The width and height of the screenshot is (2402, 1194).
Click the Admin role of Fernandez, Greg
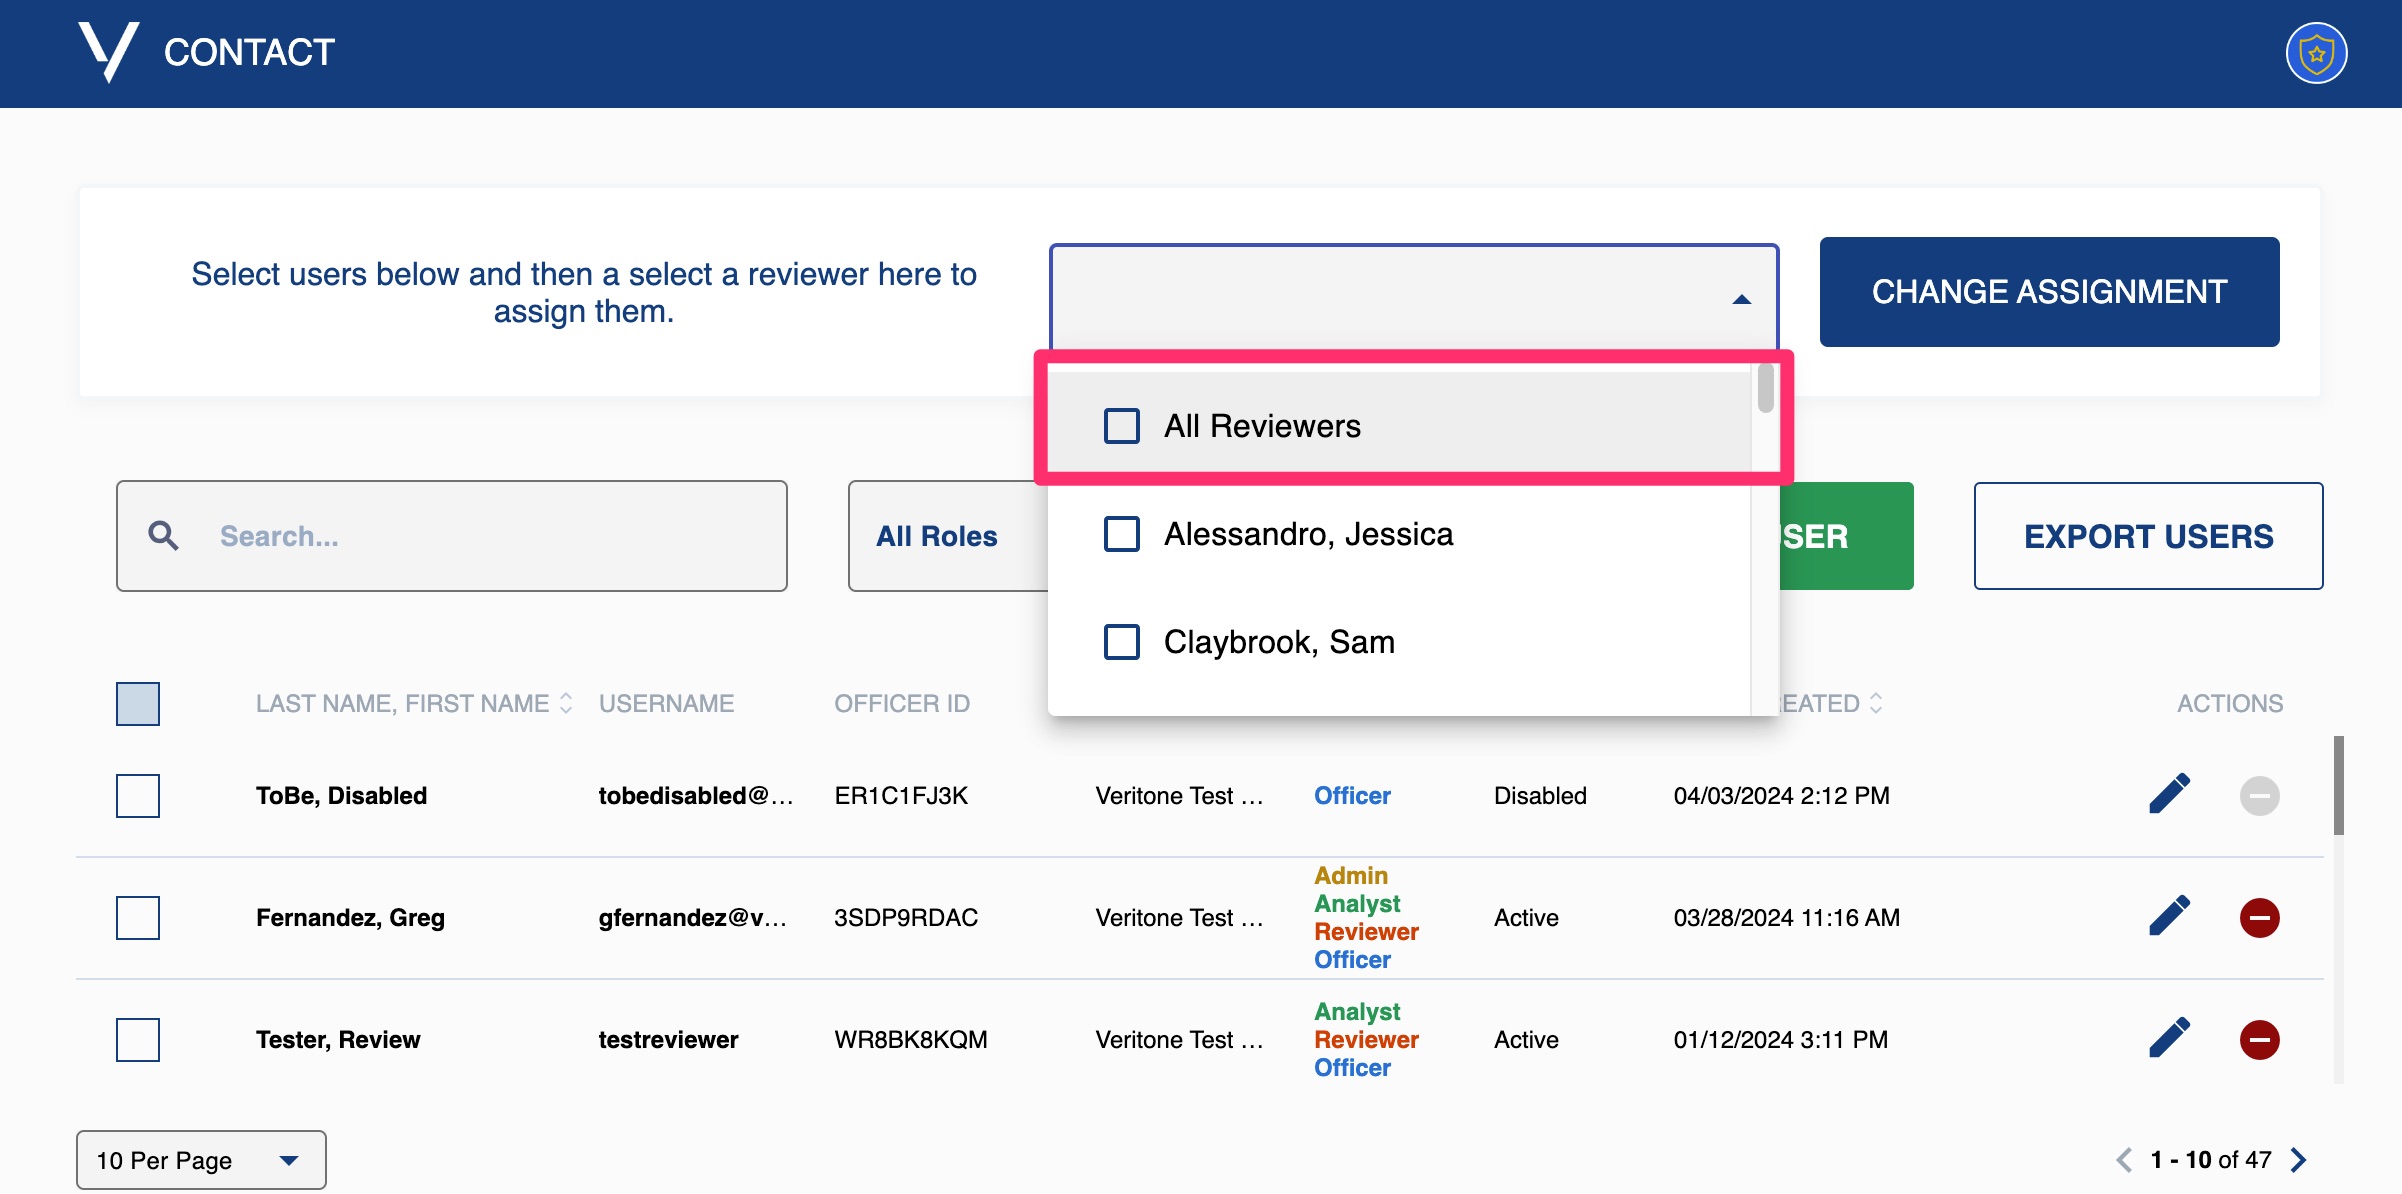click(1351, 875)
